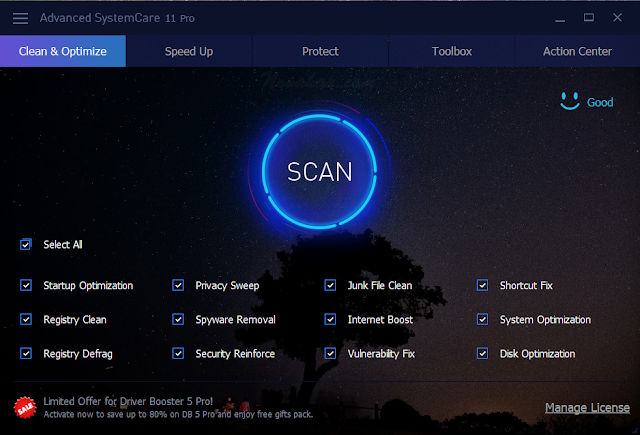
Task: Minimize the Advanced SystemCare window
Action: coord(560,18)
